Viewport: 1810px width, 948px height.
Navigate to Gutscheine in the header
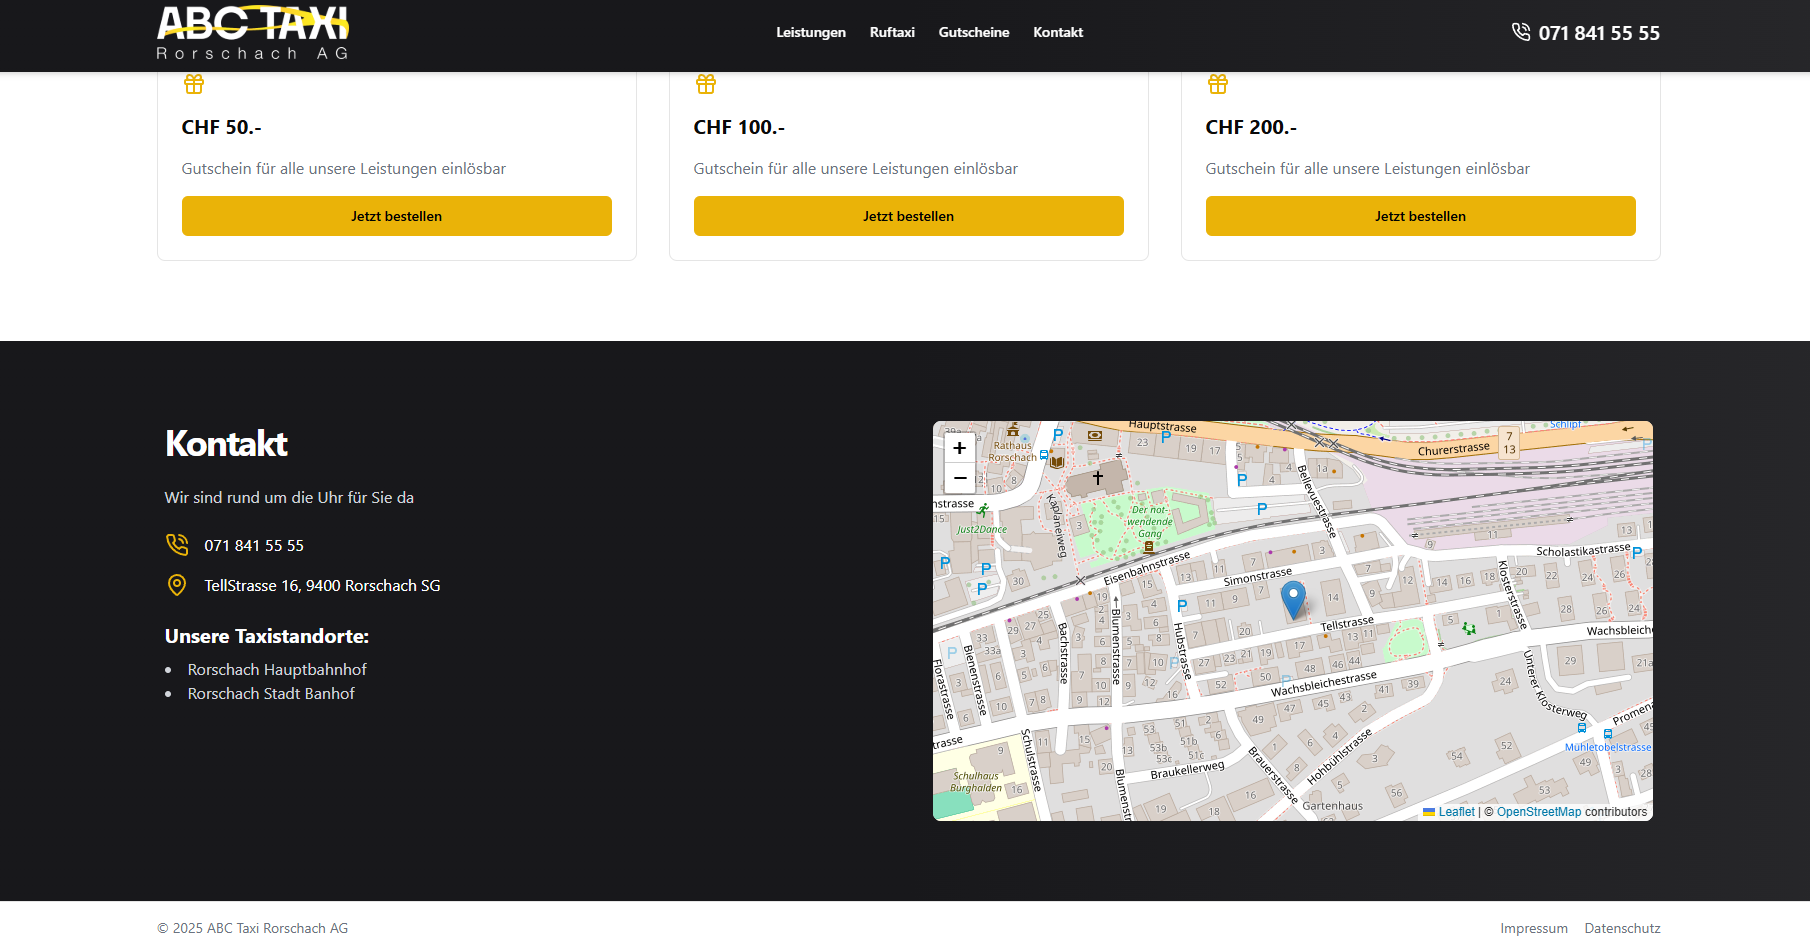tap(973, 32)
